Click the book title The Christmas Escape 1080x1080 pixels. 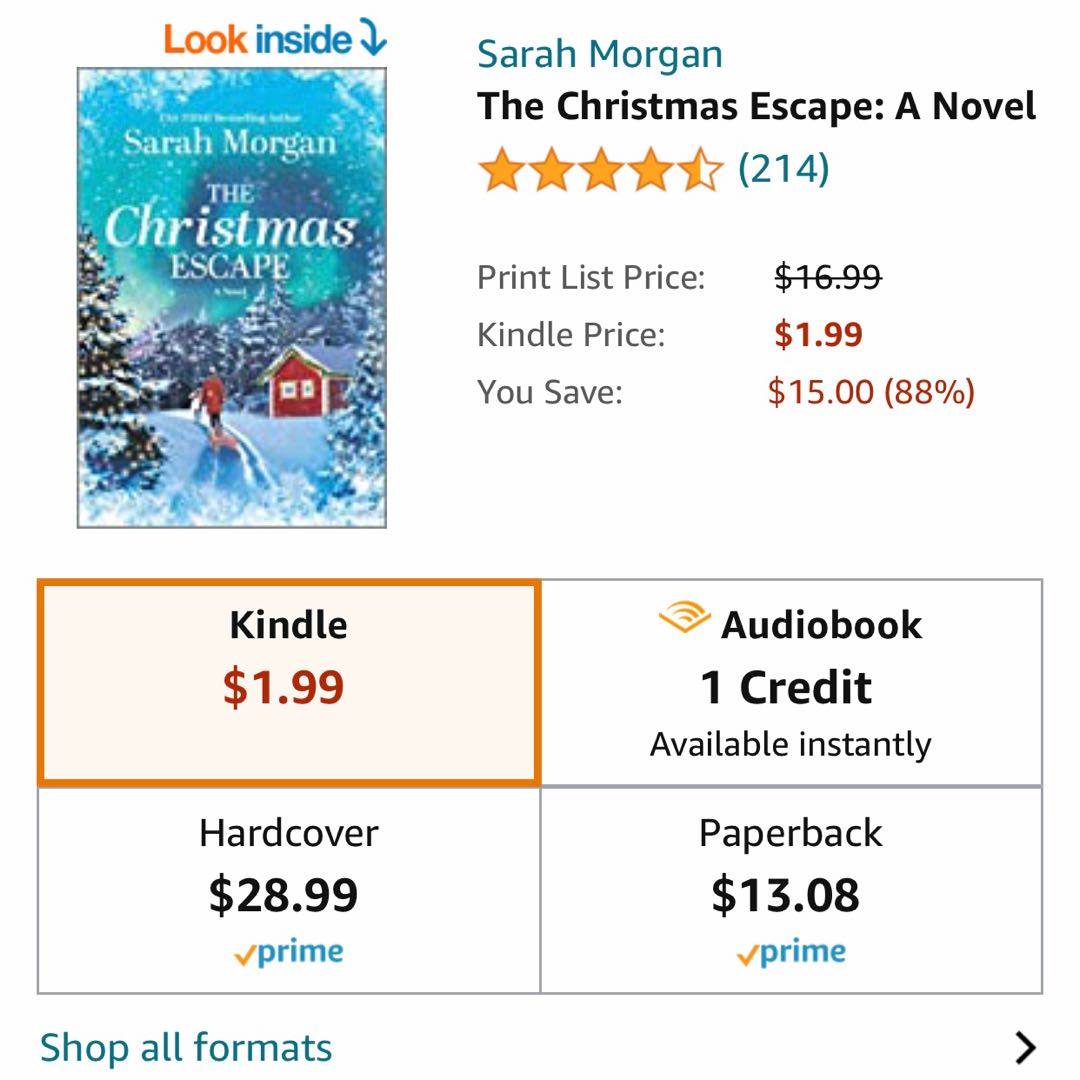click(x=756, y=106)
